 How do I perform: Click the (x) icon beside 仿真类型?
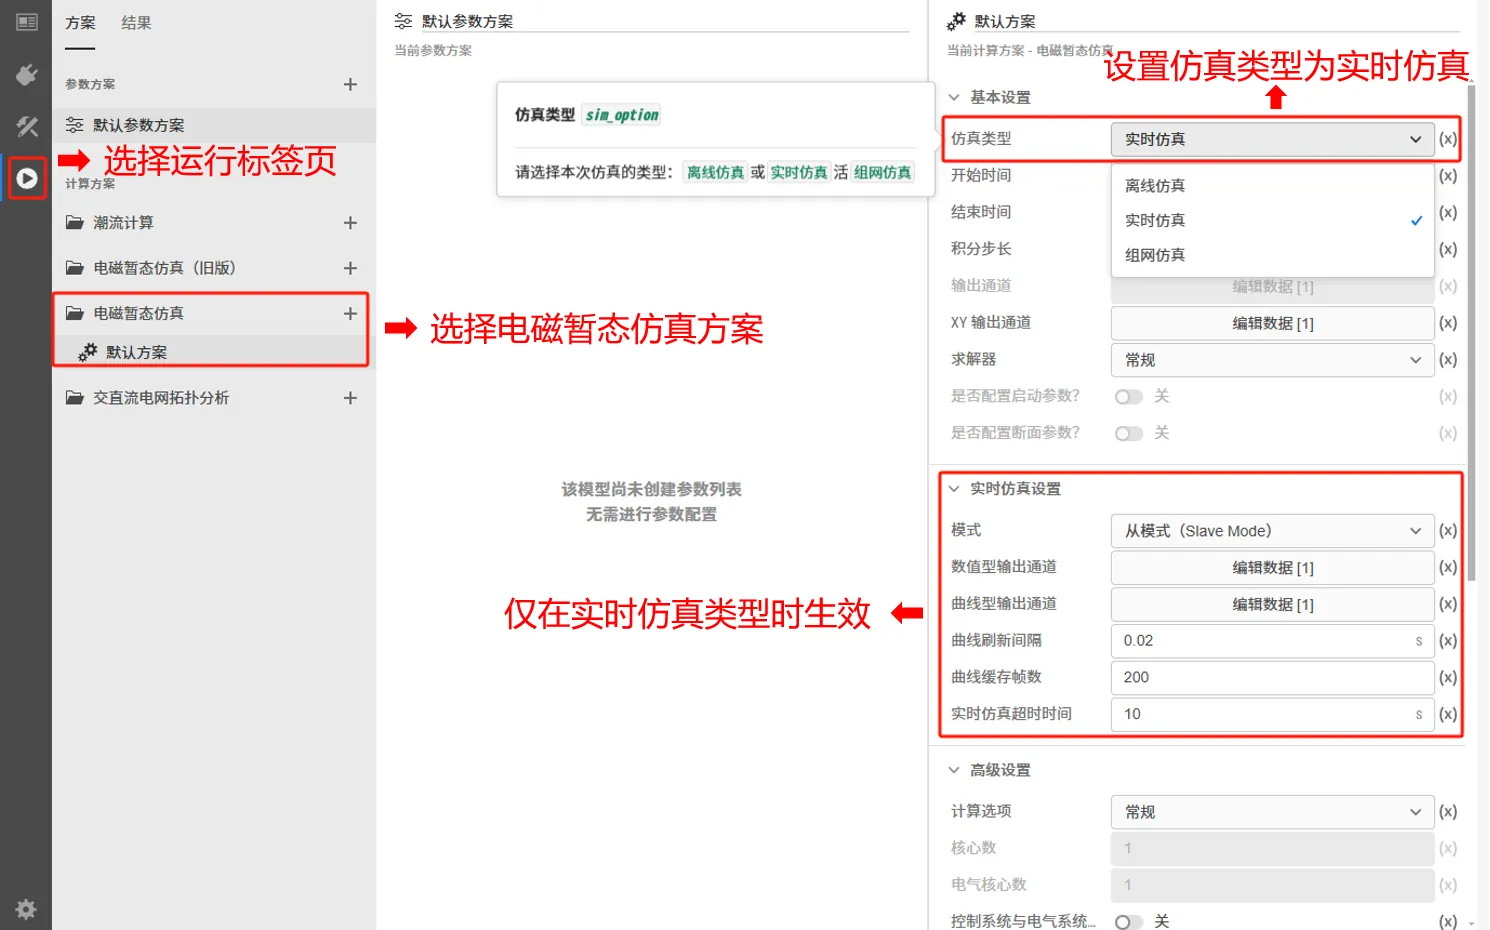[x=1447, y=139]
